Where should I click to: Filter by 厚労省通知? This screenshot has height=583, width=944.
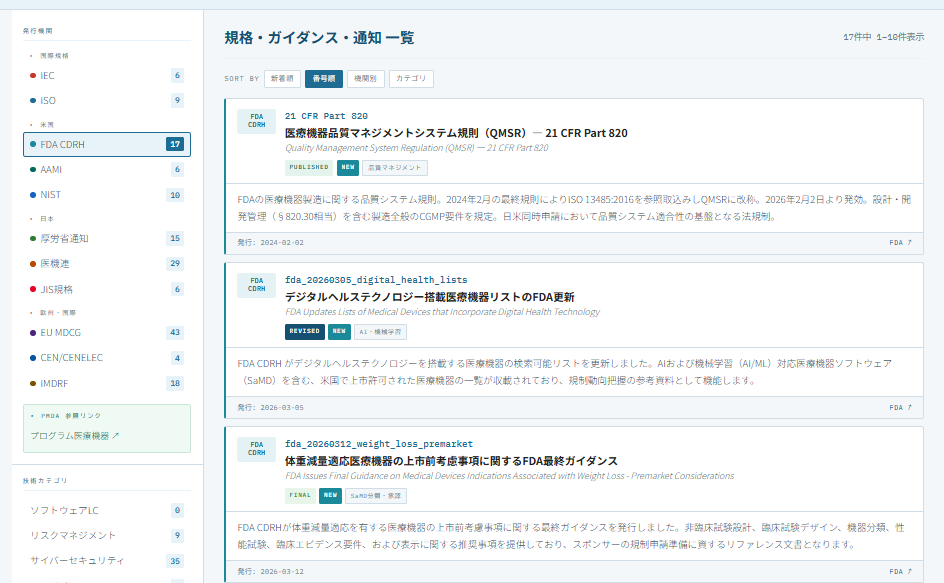(x=107, y=238)
